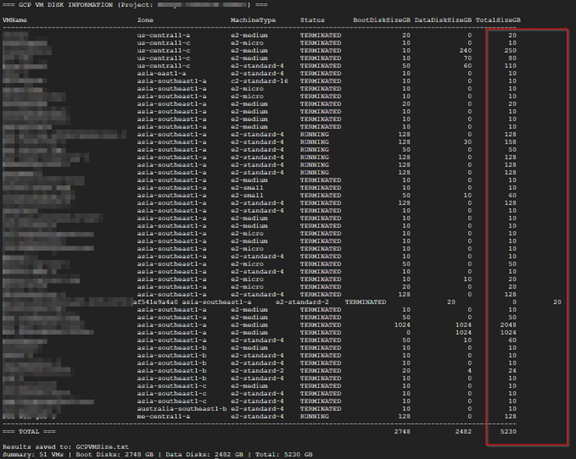
Task: Click the data disk value 4
Action: [469, 371]
